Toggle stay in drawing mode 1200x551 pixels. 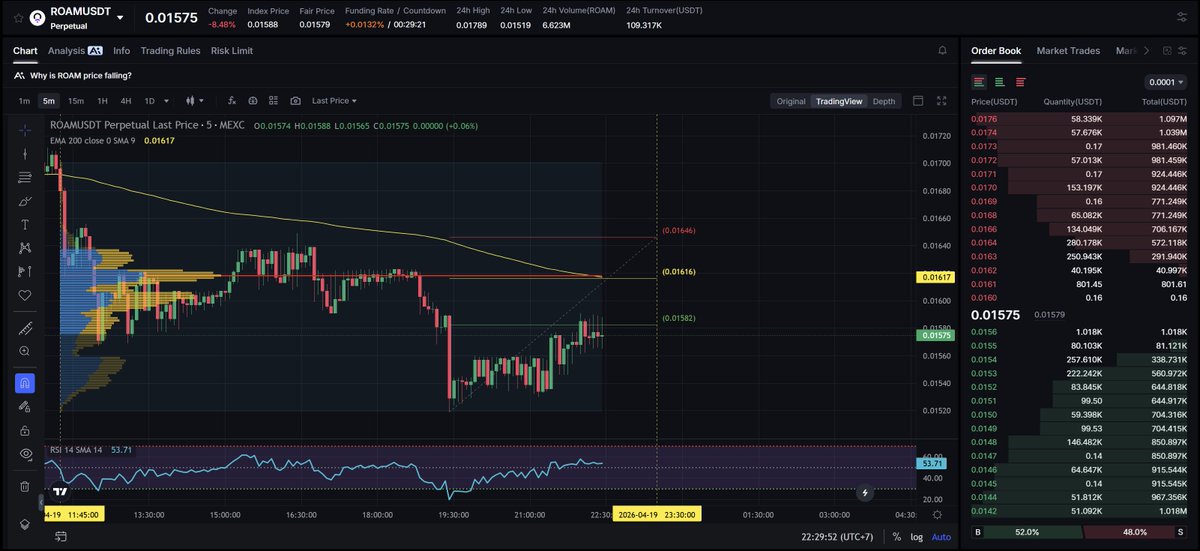(25, 407)
